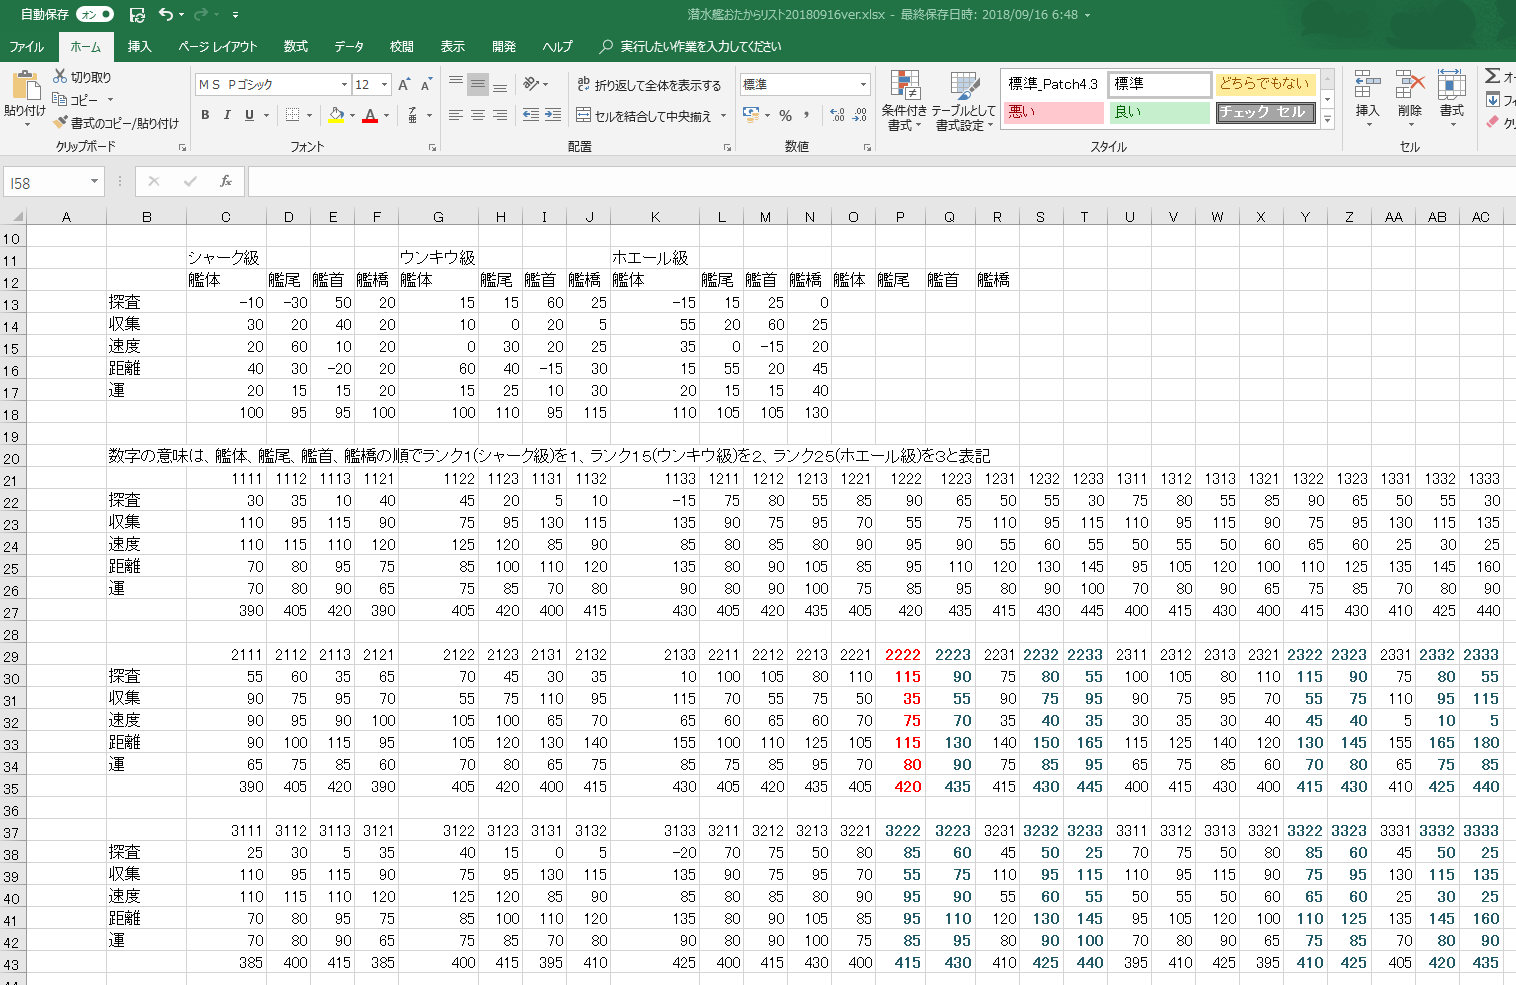The height and width of the screenshot is (985, 1516).
Task: Toggle Italic formatting button
Action: pyautogui.click(x=227, y=116)
